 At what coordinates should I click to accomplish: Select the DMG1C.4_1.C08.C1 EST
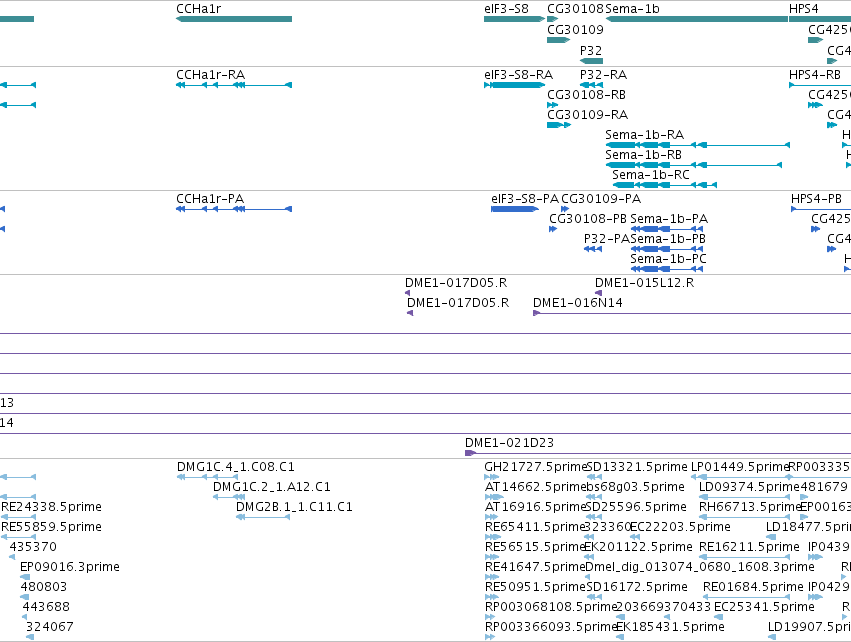pos(207,477)
